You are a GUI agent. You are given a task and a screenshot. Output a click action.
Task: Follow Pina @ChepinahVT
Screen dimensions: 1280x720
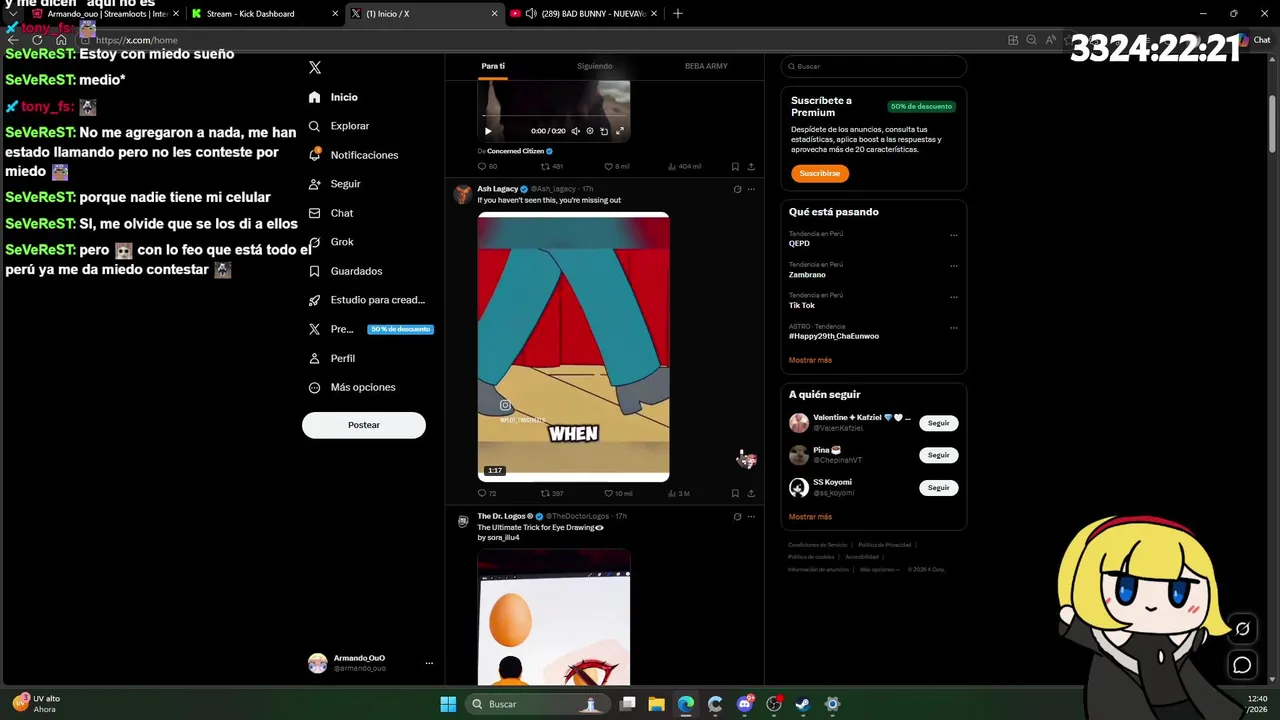tap(938, 455)
